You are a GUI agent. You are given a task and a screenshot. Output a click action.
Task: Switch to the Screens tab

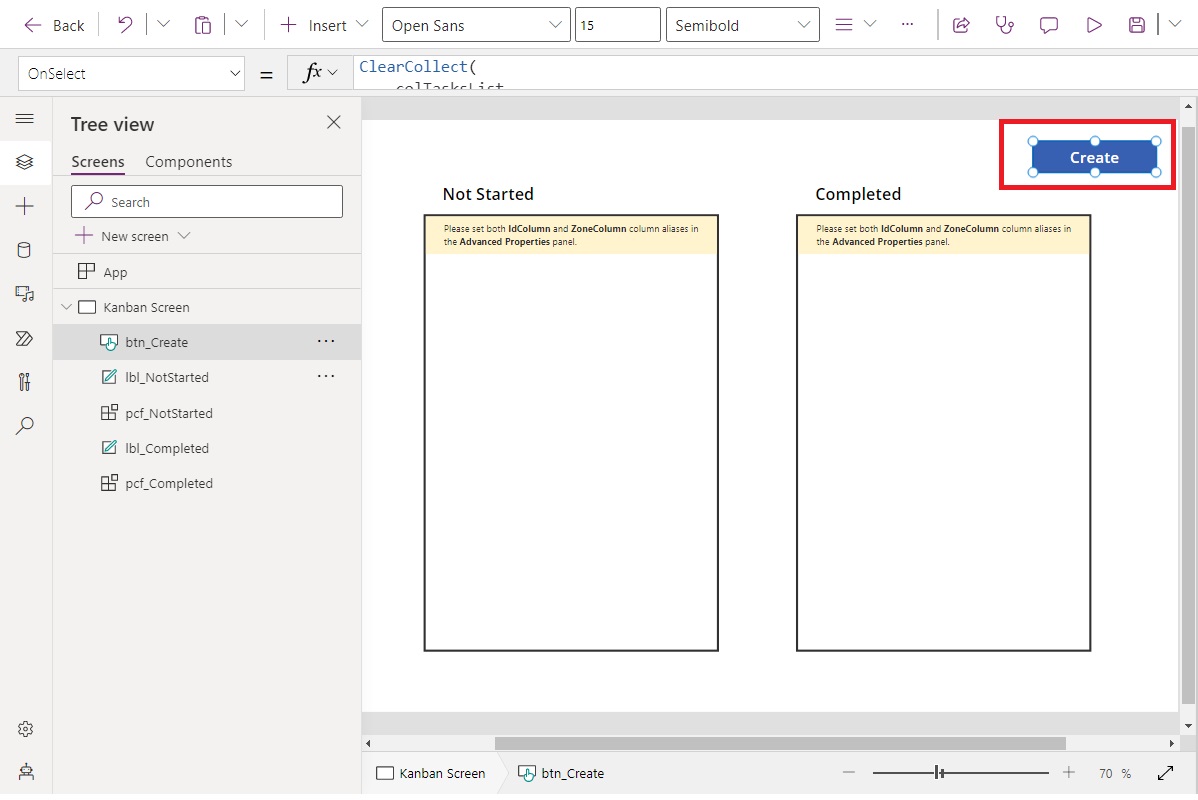tap(96, 161)
